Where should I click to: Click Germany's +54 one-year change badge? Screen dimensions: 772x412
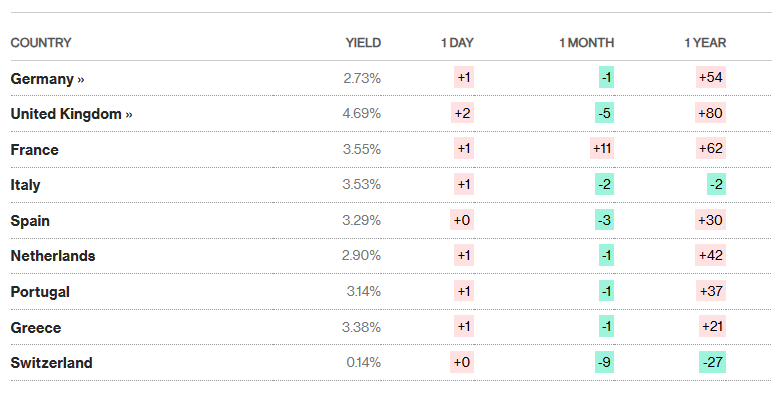point(711,78)
